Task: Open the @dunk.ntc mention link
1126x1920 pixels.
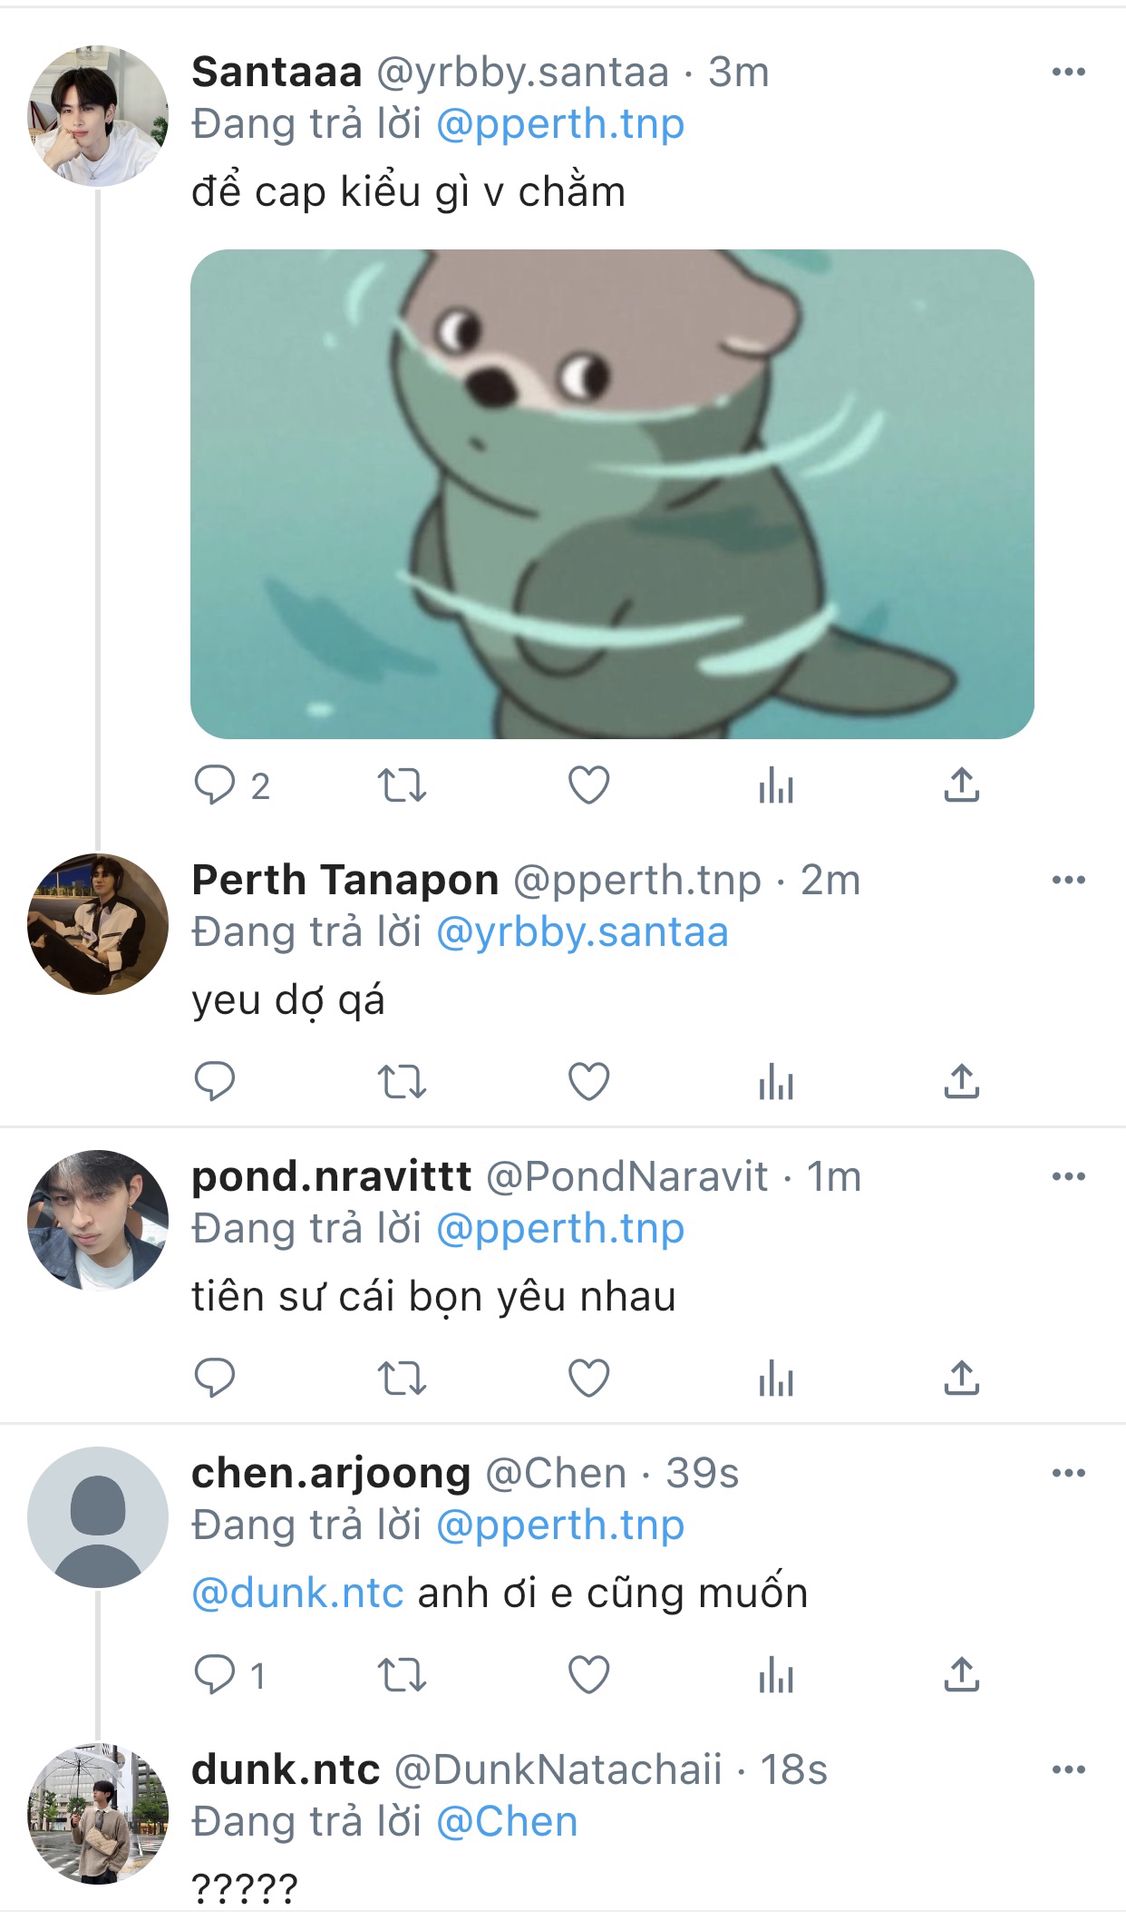Action: (297, 1592)
